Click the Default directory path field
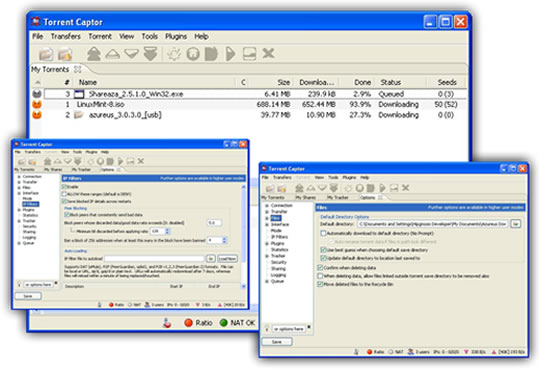Screen dimensions: 540x372 coord(432,224)
